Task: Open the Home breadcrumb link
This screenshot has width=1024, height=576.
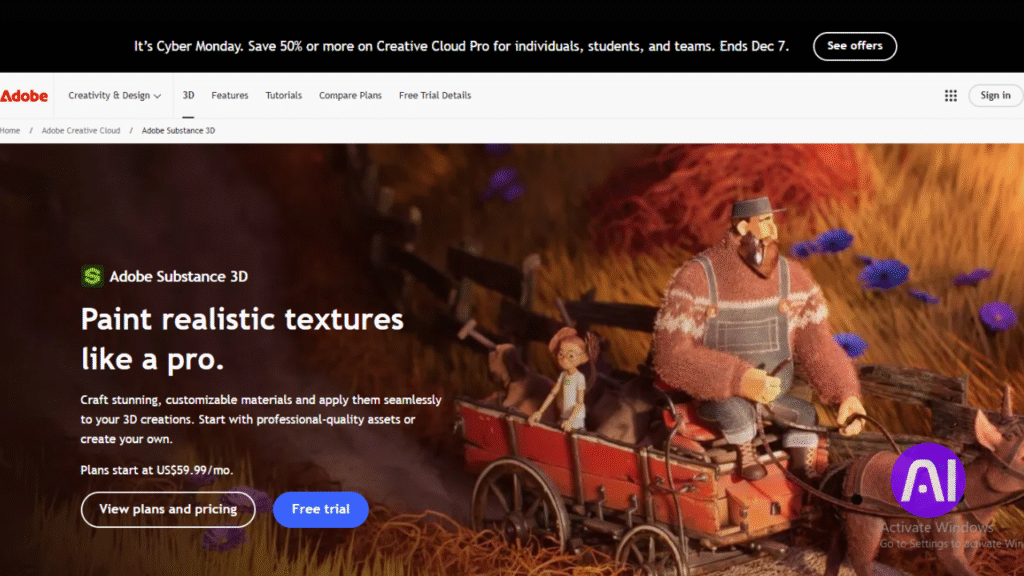Action: pyautogui.click(x=10, y=130)
